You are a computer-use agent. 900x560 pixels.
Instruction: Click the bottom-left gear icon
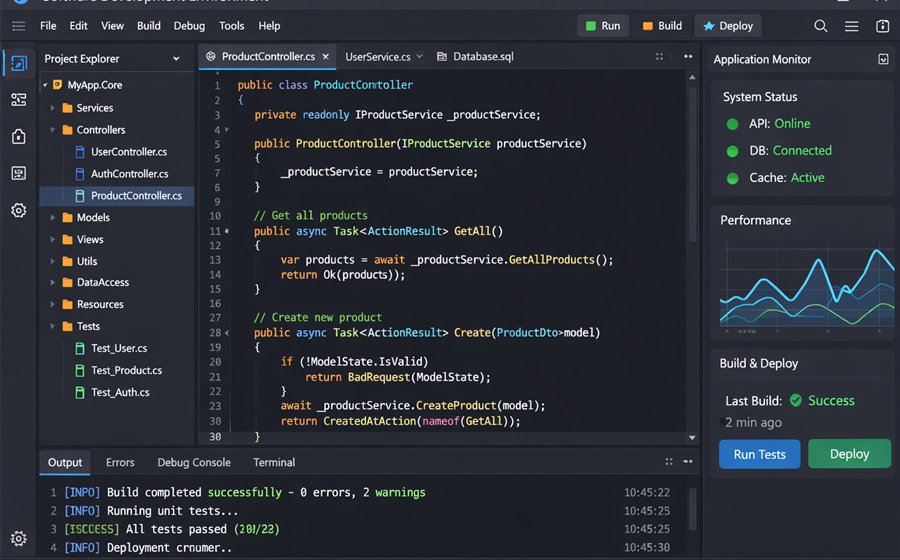[x=18, y=538]
